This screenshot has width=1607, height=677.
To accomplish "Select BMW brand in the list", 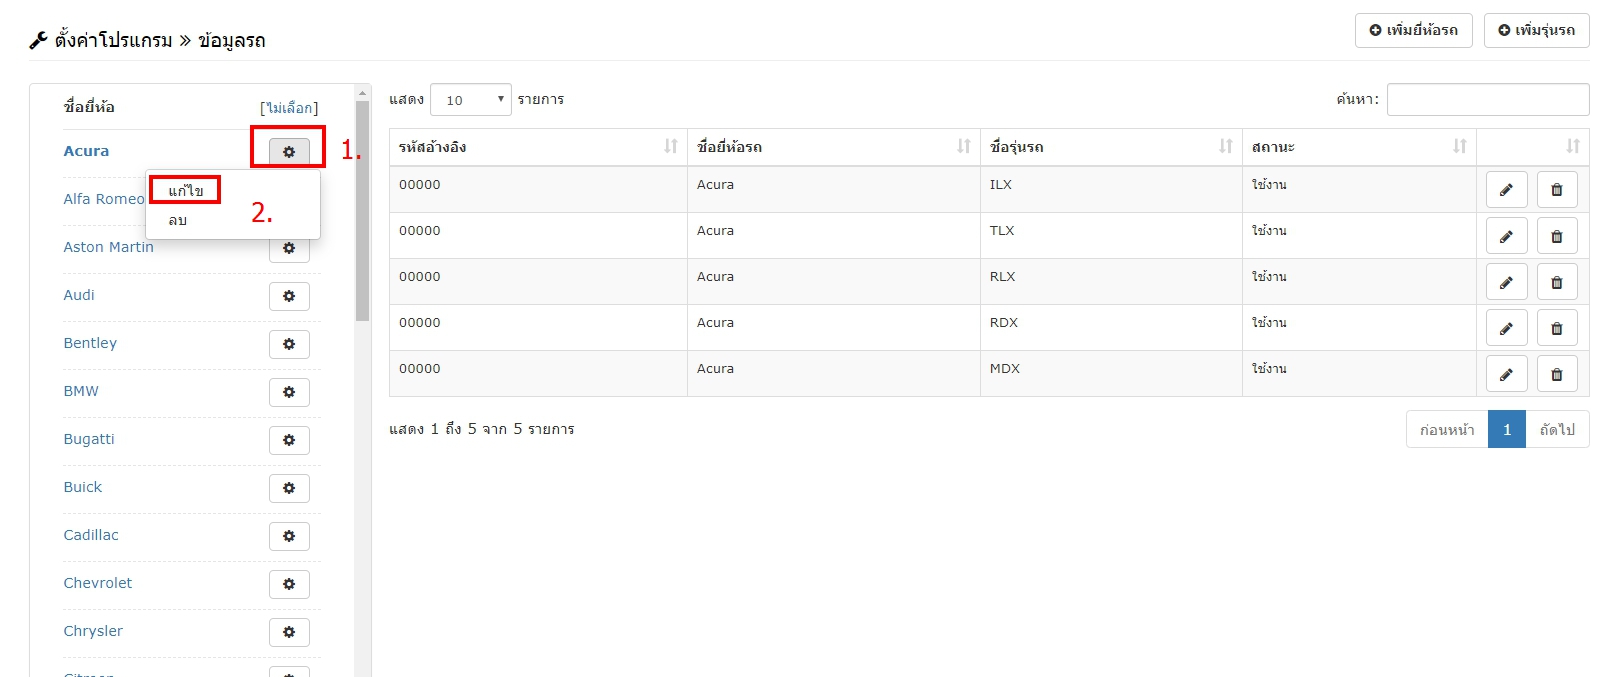I will point(81,391).
